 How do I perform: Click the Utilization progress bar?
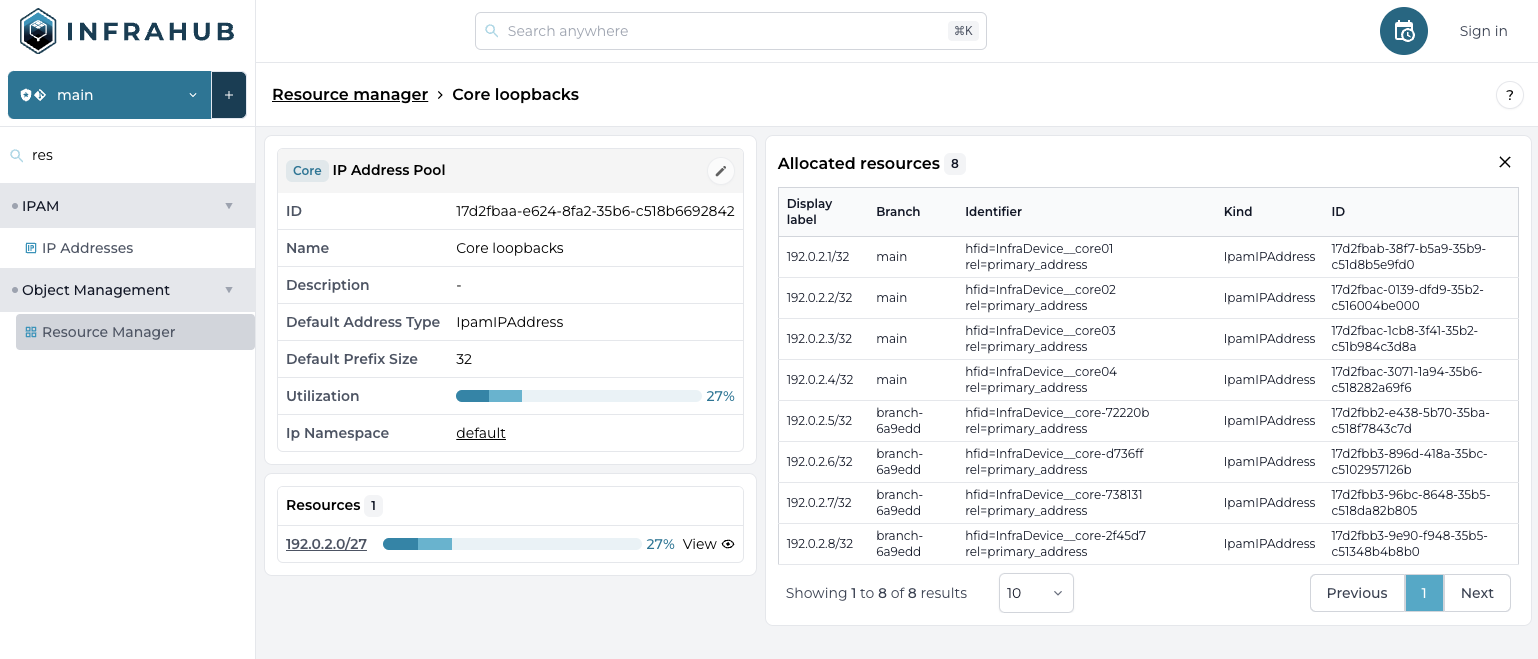(x=578, y=396)
